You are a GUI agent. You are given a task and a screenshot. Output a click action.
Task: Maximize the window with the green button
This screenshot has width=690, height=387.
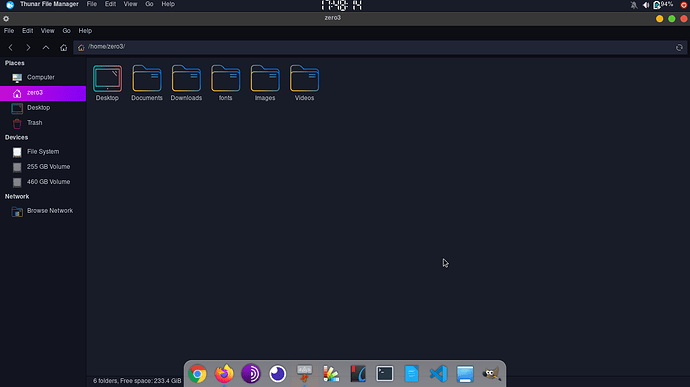coord(672,18)
